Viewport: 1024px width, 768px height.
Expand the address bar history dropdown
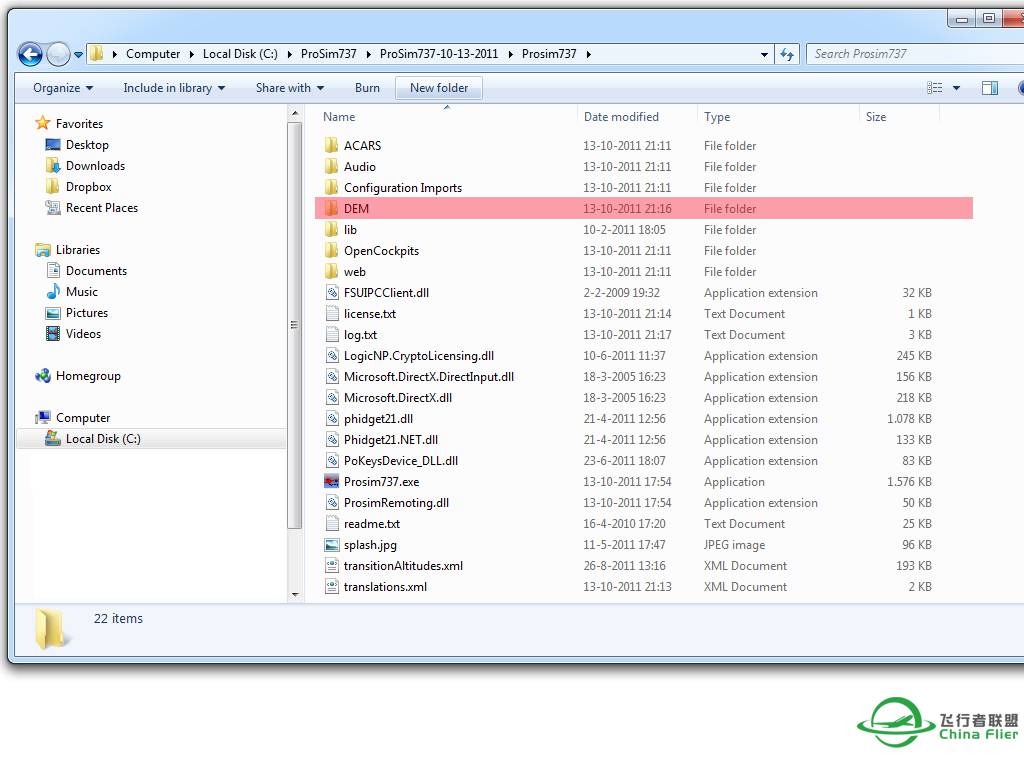coord(765,54)
